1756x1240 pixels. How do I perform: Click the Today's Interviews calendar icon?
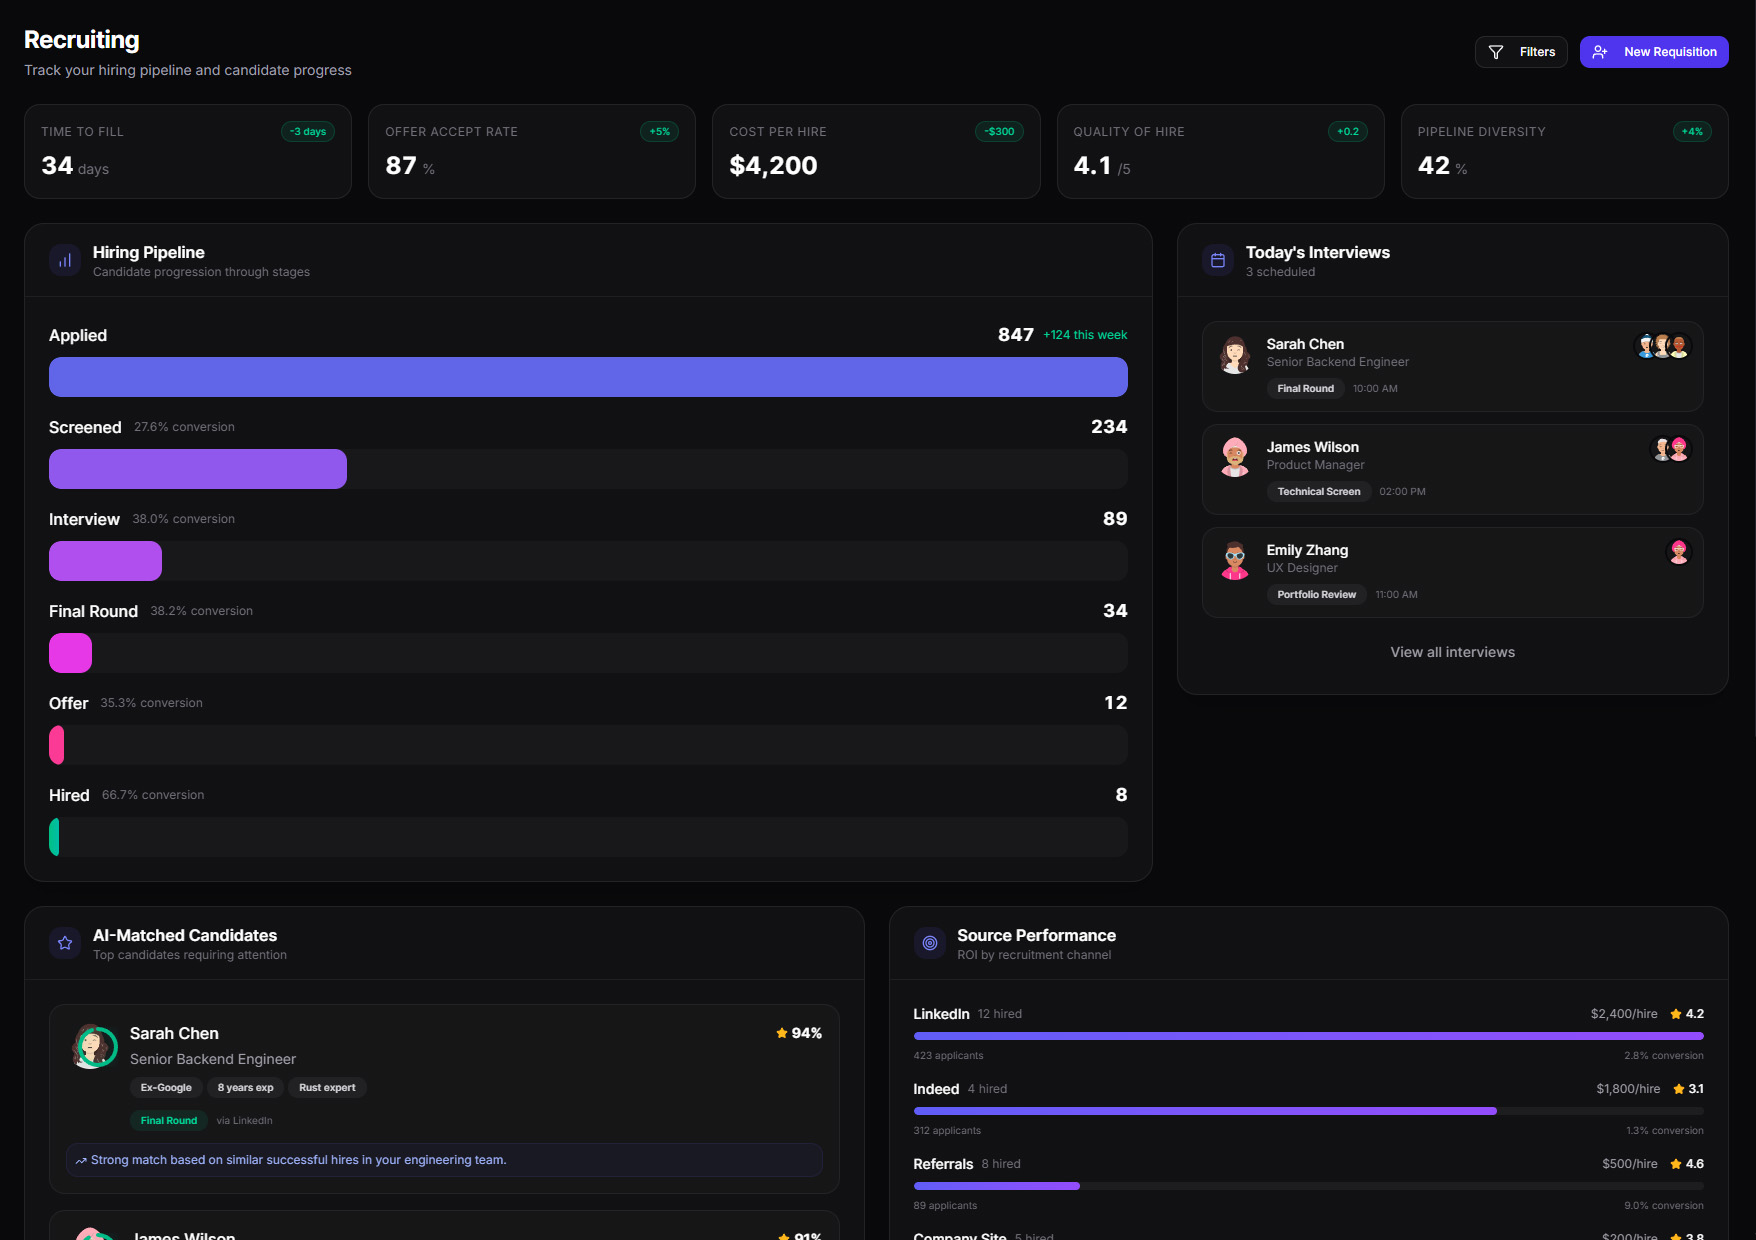point(1217,260)
